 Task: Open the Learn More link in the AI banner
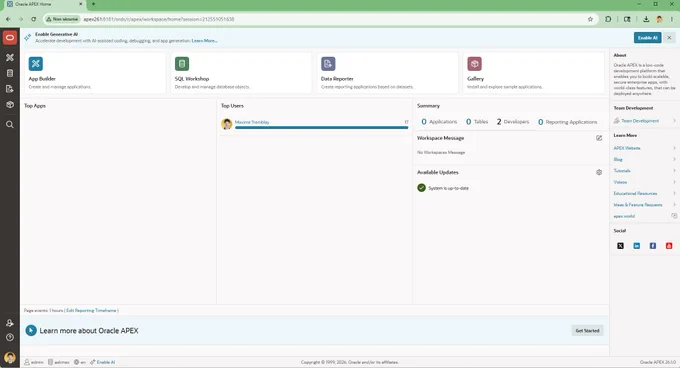click(x=204, y=41)
